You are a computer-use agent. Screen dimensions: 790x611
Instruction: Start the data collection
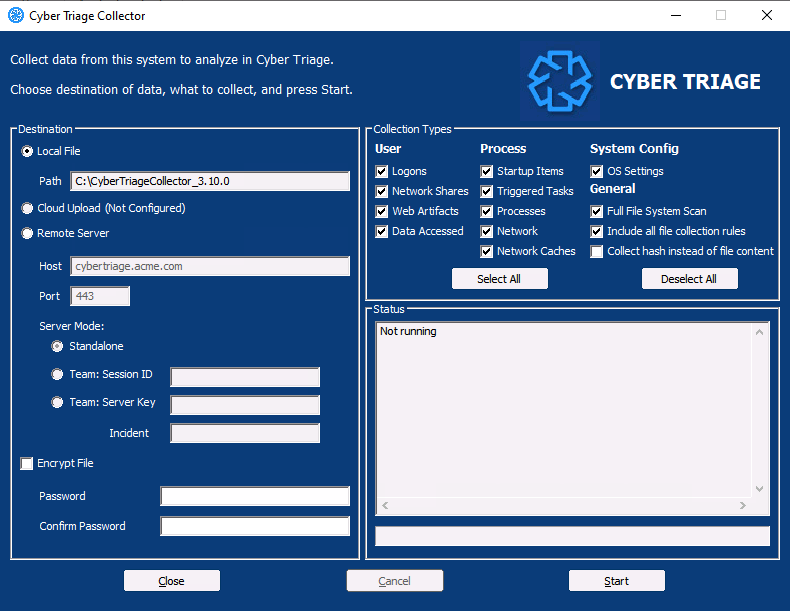pos(617,581)
